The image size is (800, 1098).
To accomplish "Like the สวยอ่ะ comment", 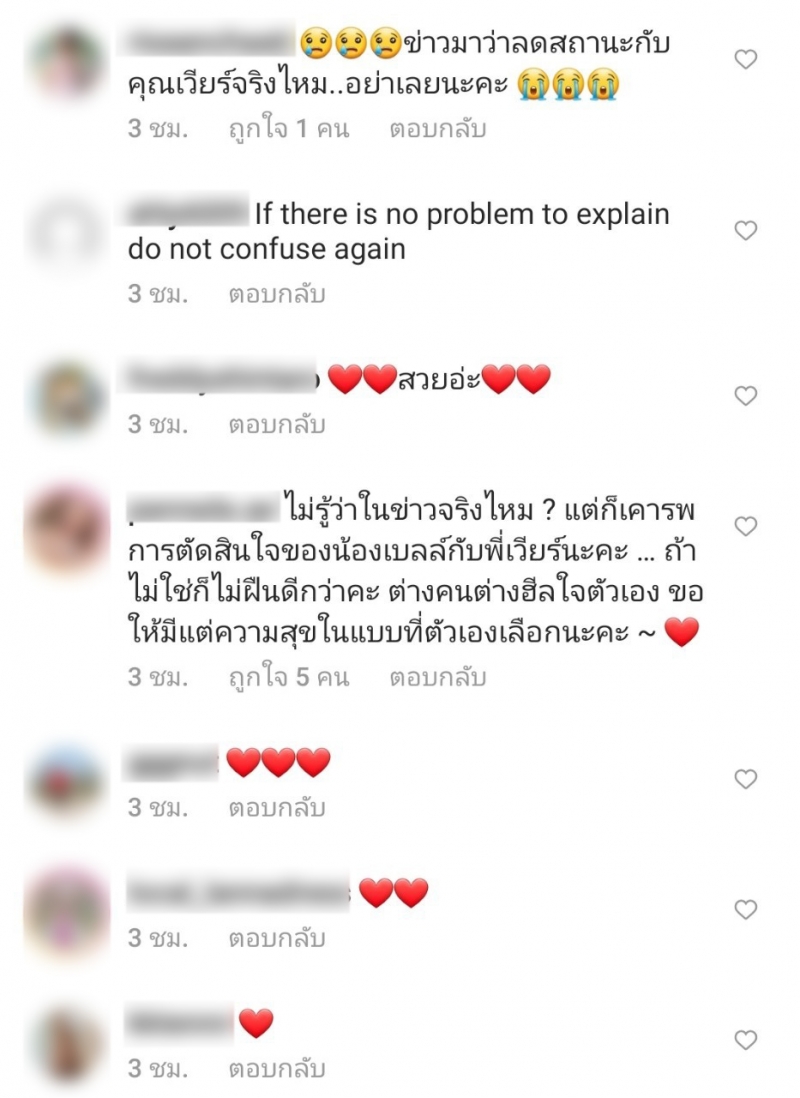I will tap(745, 396).
